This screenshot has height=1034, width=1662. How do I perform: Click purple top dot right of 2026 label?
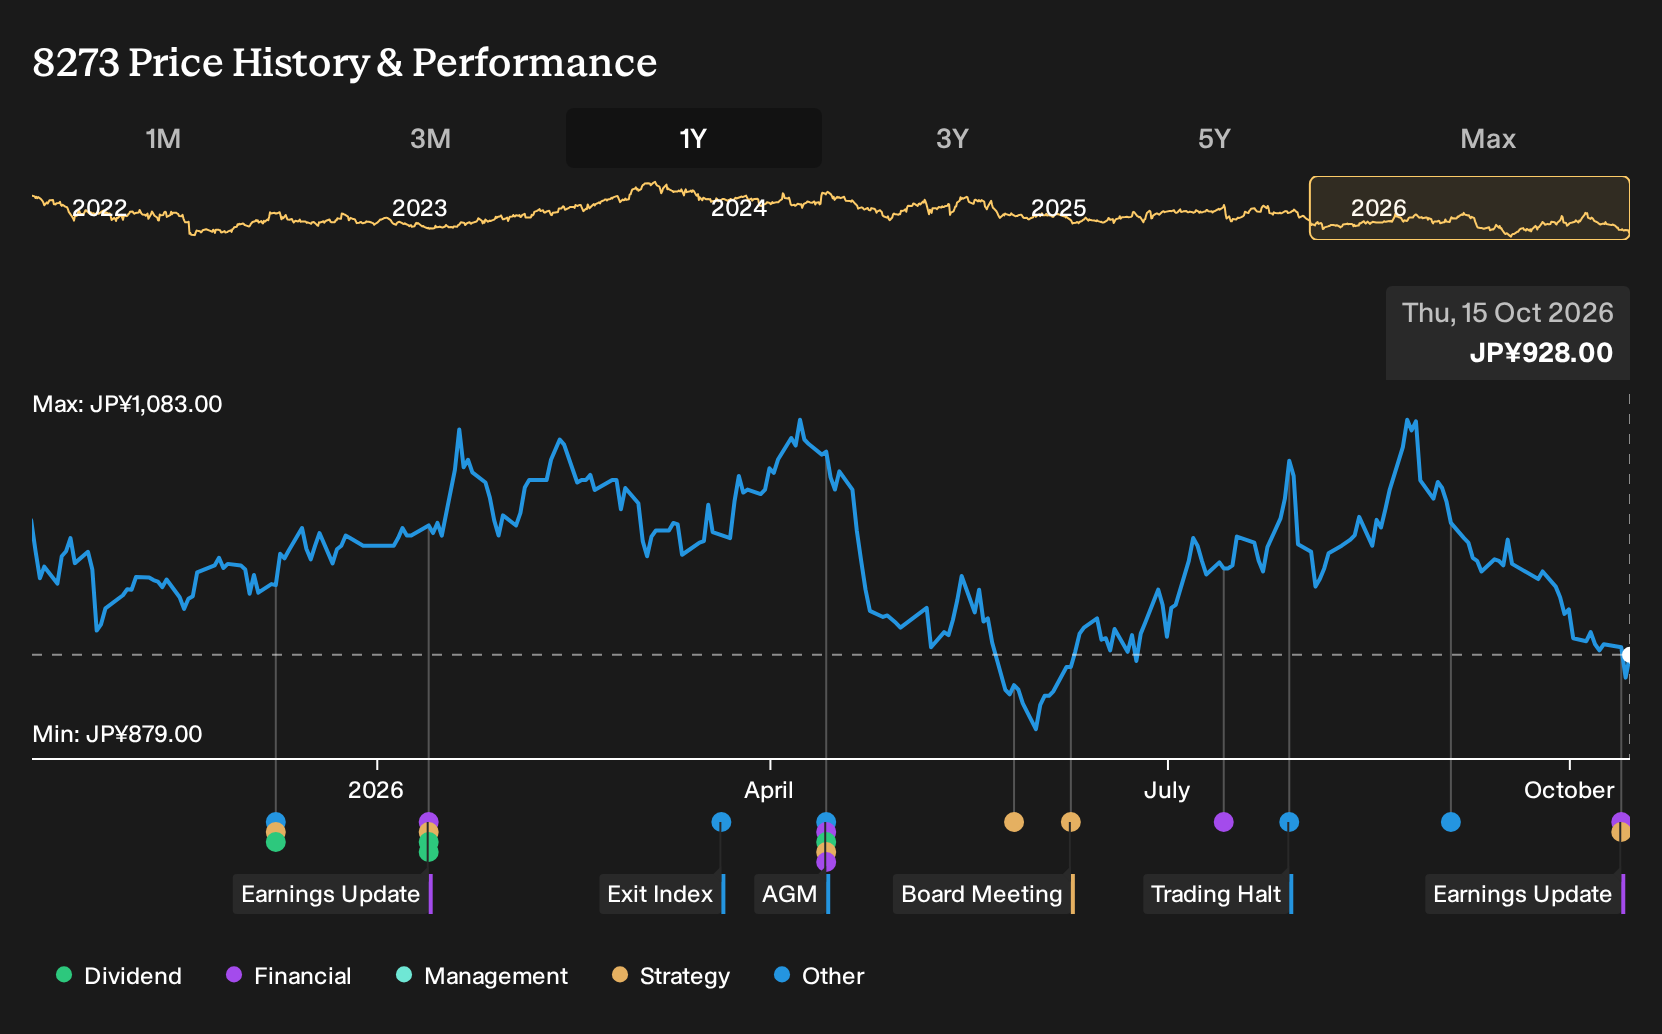pyautogui.click(x=429, y=821)
